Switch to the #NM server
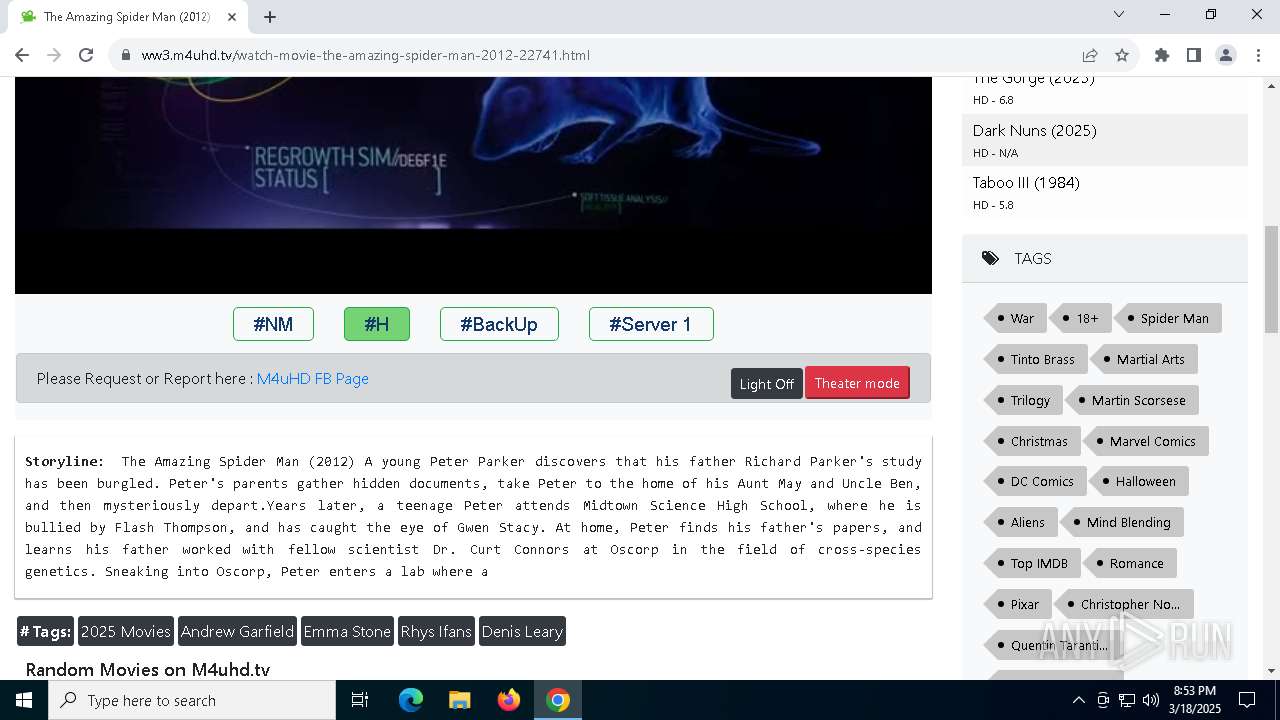Image resolution: width=1280 pixels, height=720 pixels. click(273, 324)
